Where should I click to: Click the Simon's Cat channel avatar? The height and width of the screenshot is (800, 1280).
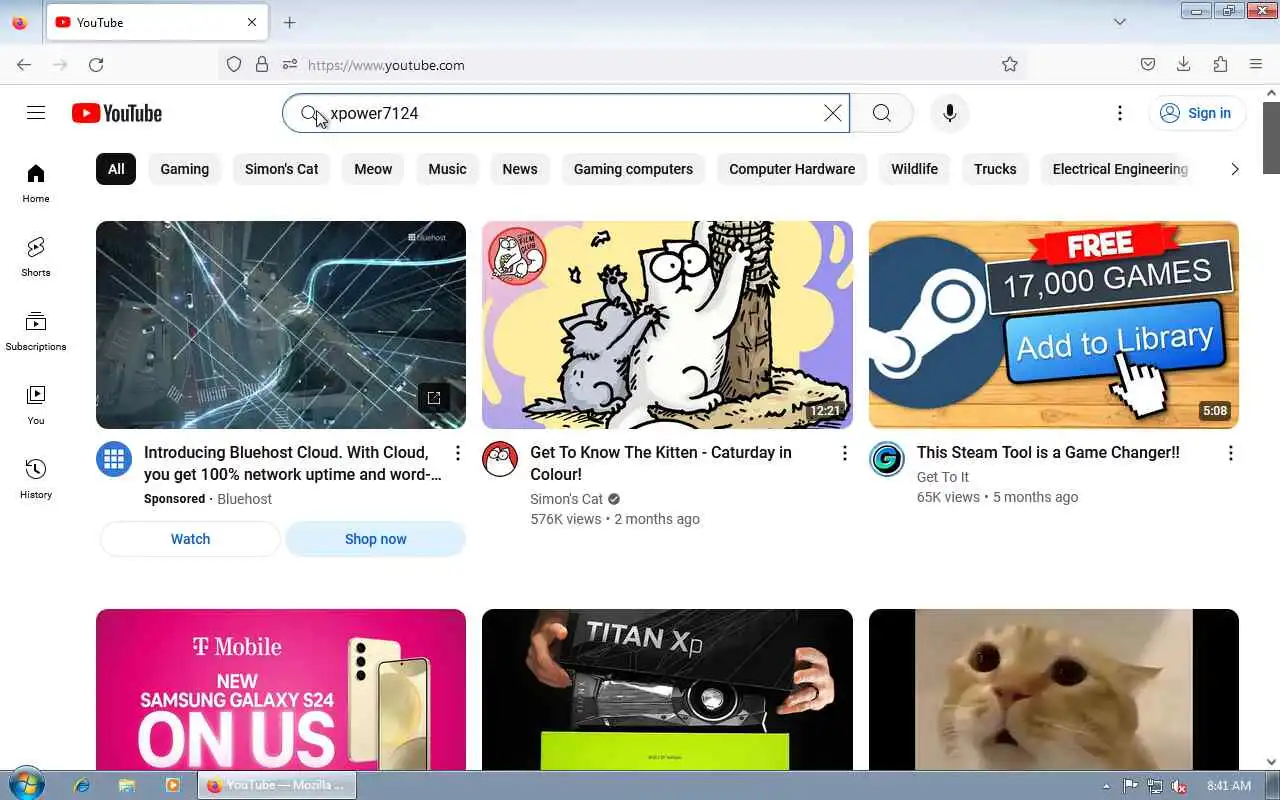500,459
